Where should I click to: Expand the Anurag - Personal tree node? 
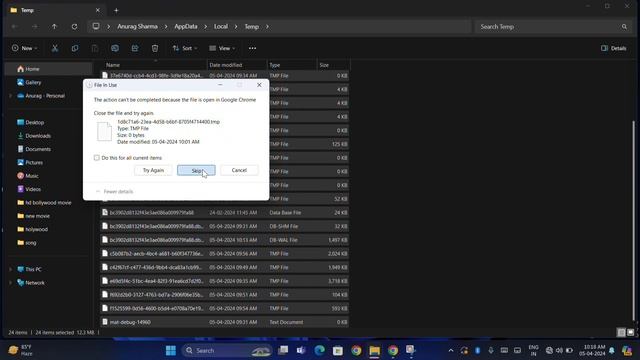click(x=11, y=96)
